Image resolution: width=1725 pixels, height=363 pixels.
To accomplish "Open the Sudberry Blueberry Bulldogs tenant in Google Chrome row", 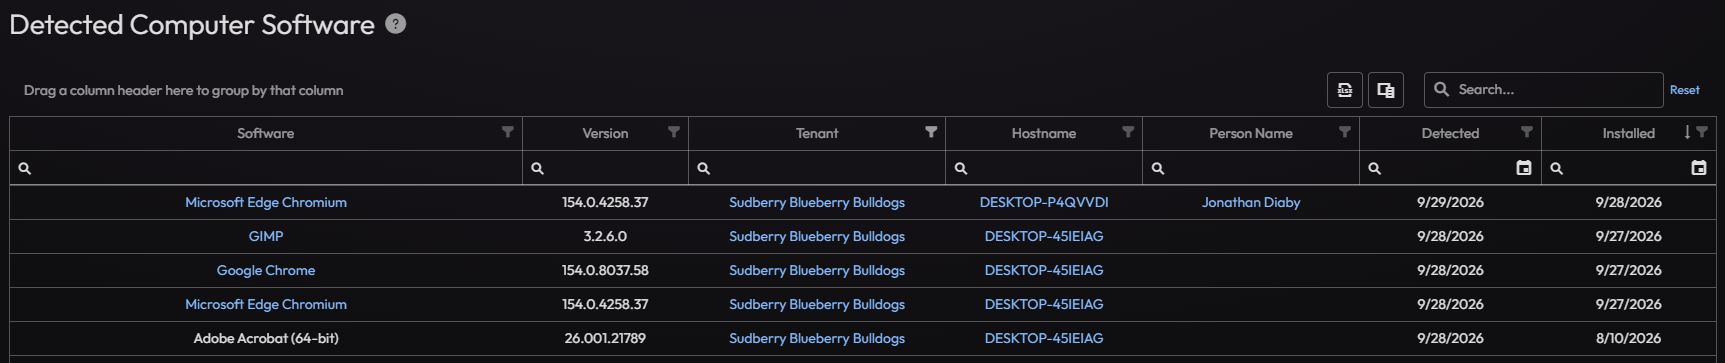I will [x=817, y=270].
